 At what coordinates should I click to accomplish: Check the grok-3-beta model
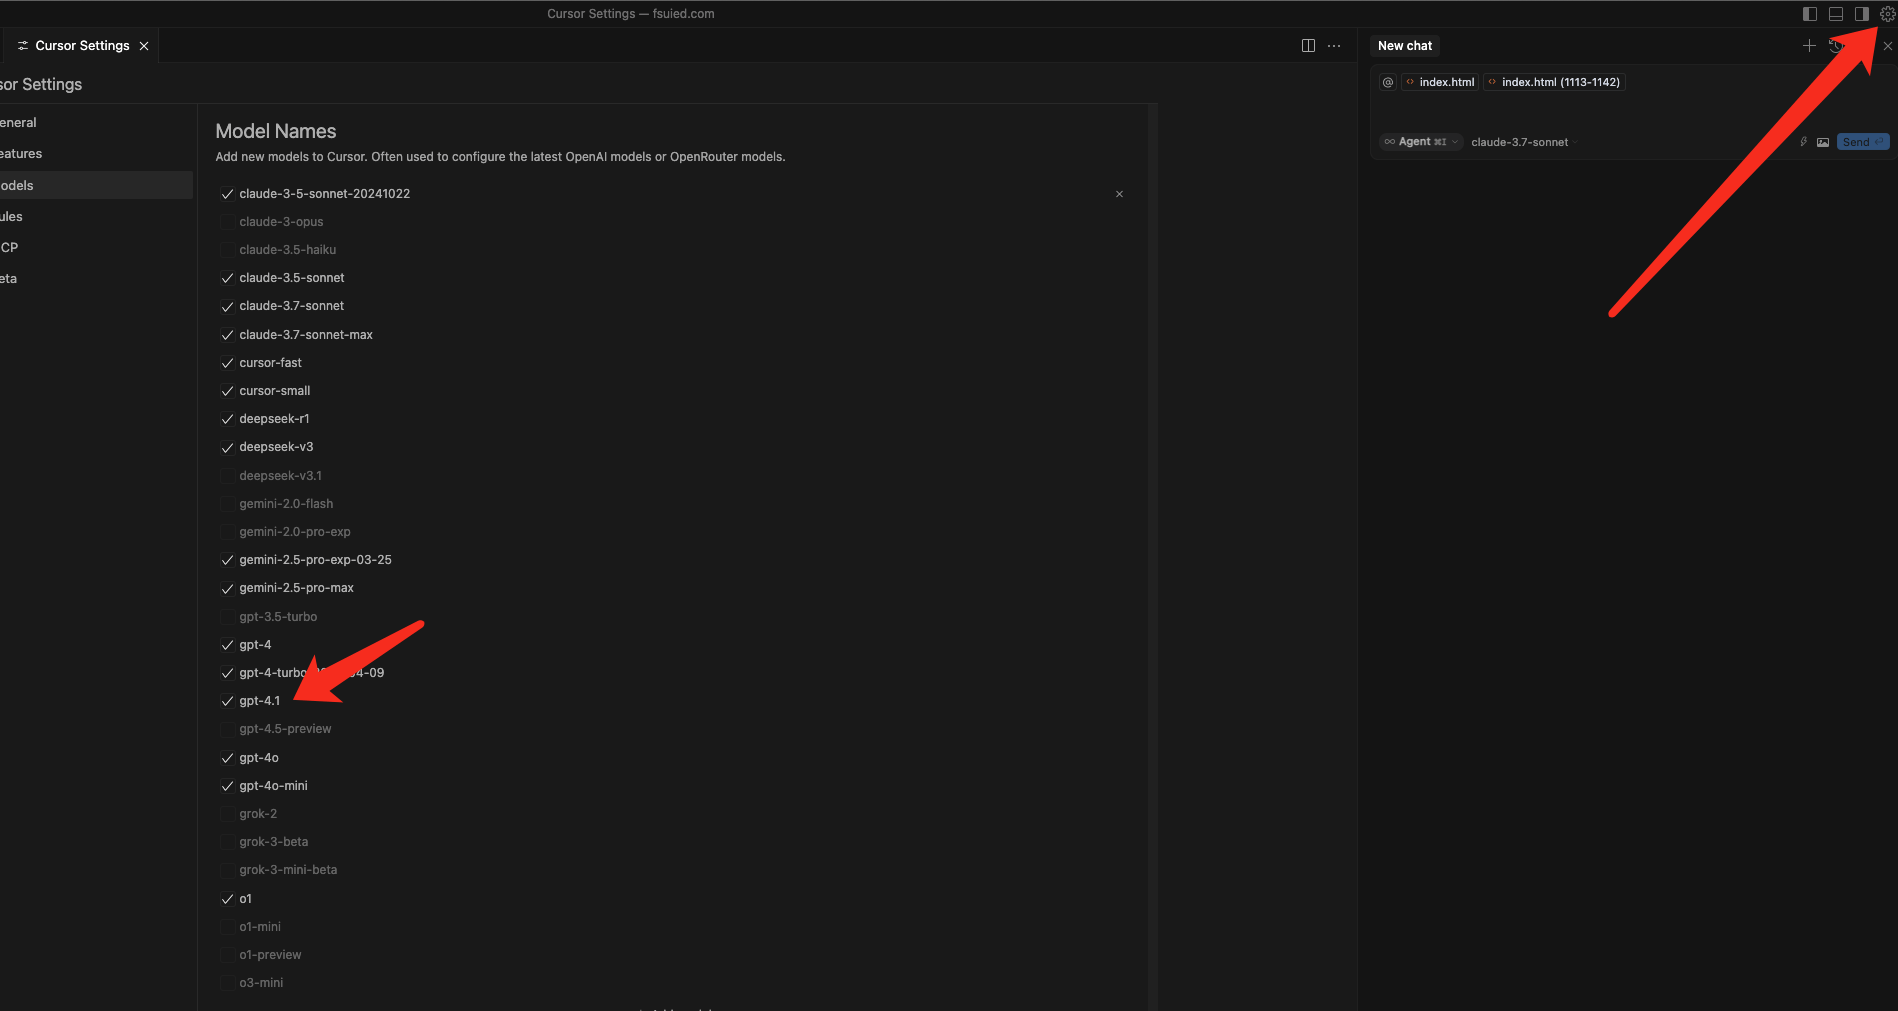(x=227, y=842)
